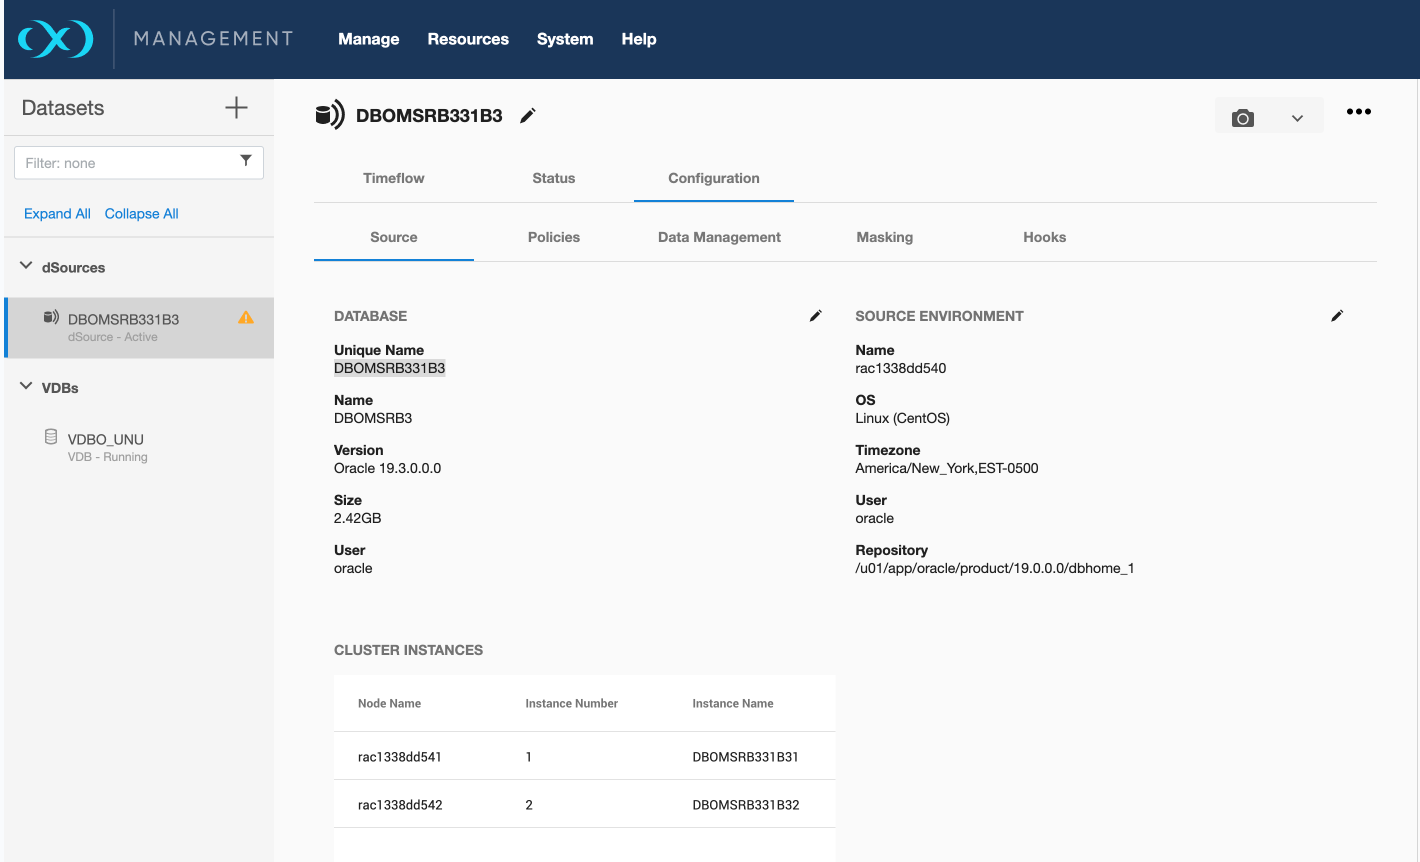Switch to the Policies sub-tab

click(x=553, y=237)
